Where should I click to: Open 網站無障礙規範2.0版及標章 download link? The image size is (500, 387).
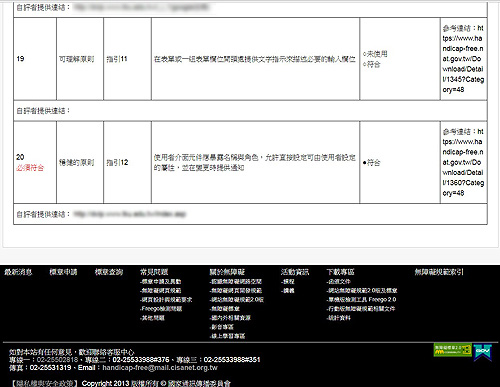[x=362, y=291]
